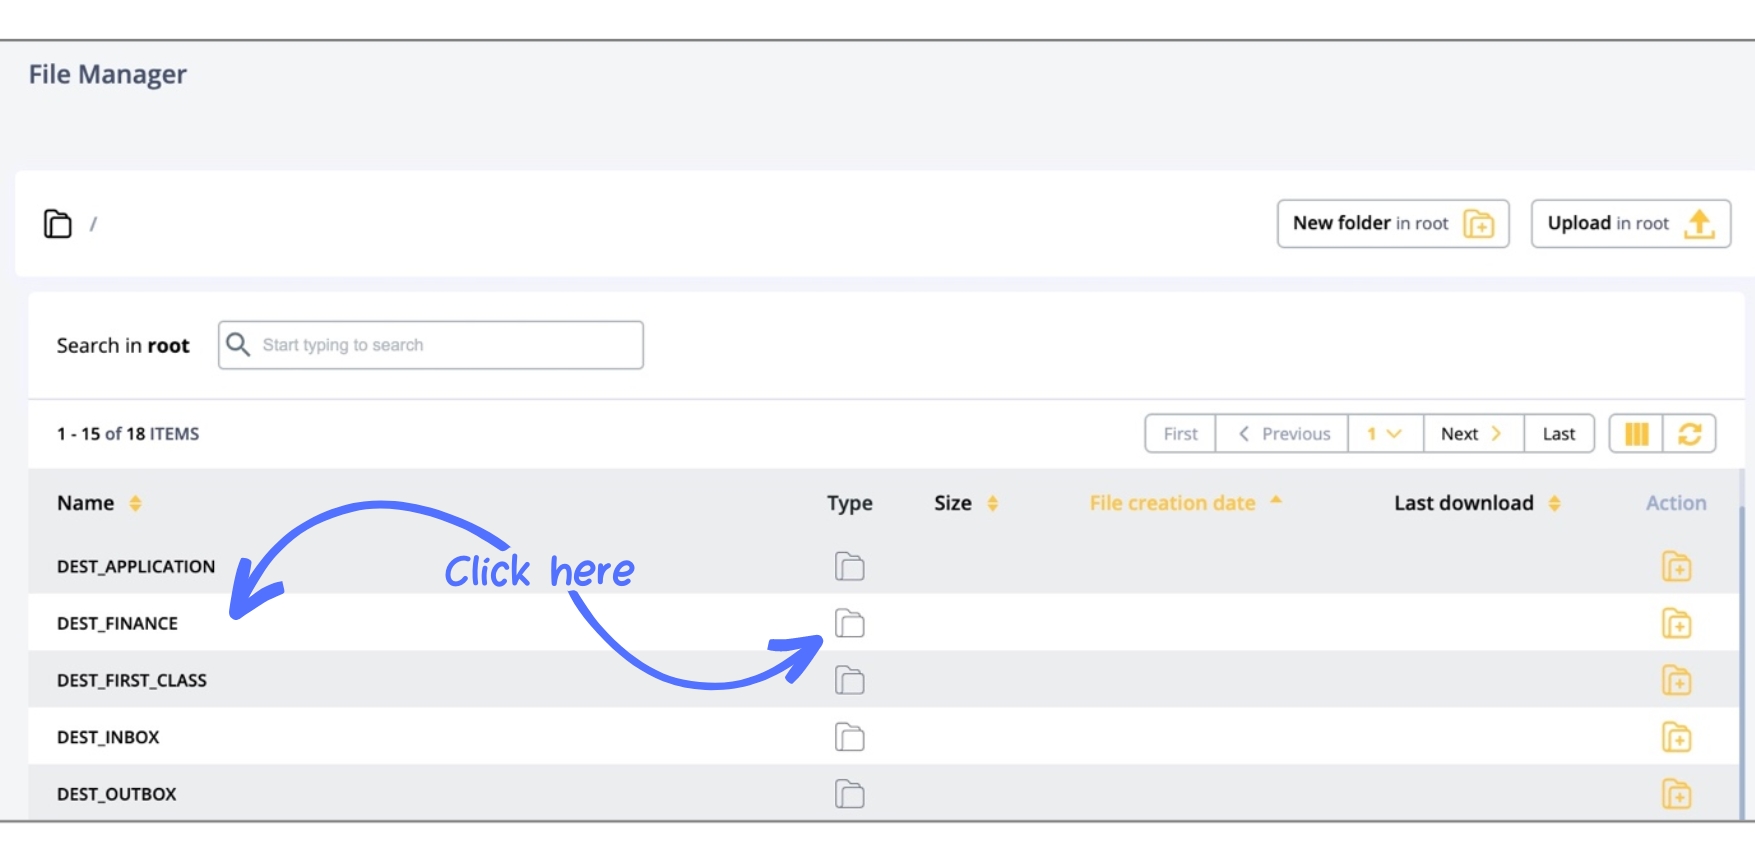Click Upload in root button
This screenshot has width=1755, height=861.
click(1630, 224)
